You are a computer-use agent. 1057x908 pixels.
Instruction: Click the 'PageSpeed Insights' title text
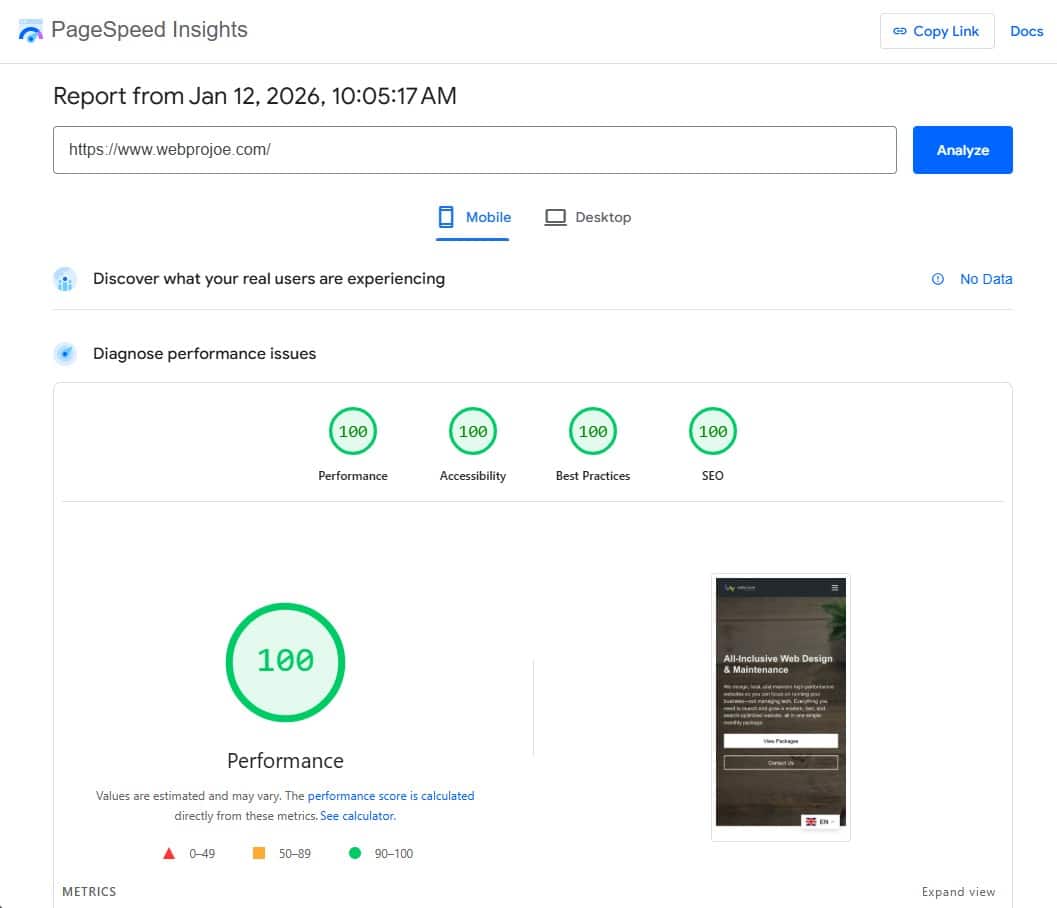coord(150,30)
